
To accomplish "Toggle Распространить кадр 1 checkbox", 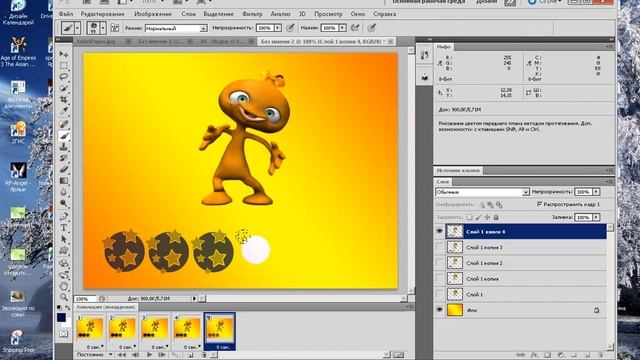I will coord(540,204).
